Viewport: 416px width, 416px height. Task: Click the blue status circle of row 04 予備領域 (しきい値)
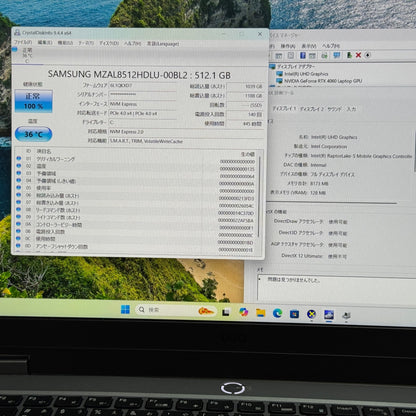click(x=19, y=181)
